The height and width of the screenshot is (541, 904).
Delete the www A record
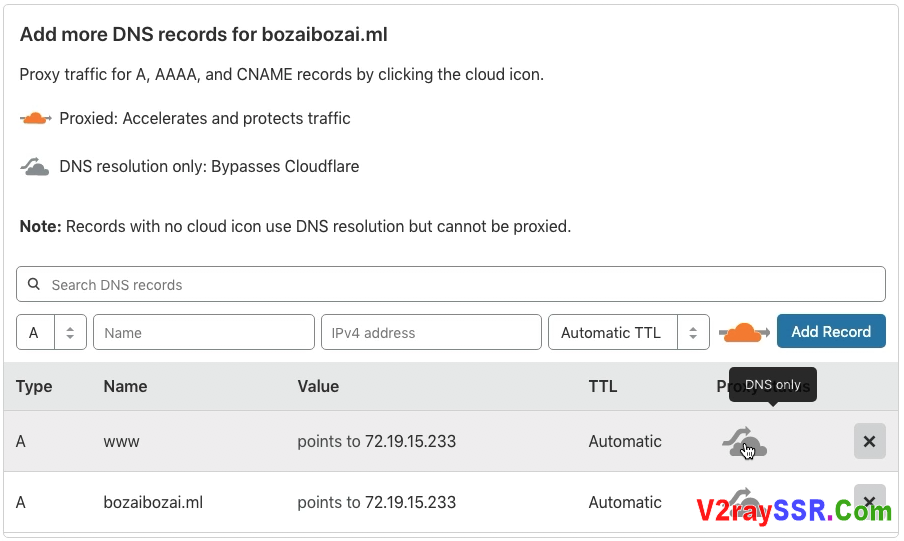[x=869, y=441]
